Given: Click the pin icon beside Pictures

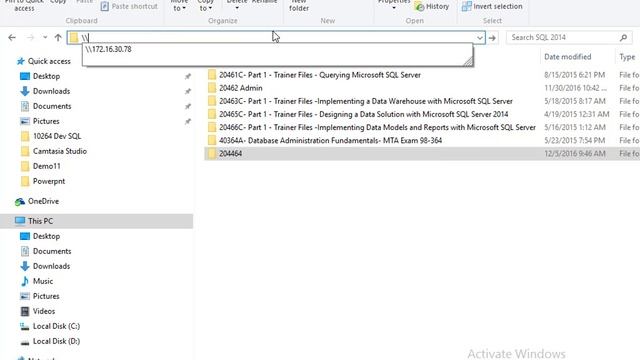Looking at the screenshot, I should [188, 122].
